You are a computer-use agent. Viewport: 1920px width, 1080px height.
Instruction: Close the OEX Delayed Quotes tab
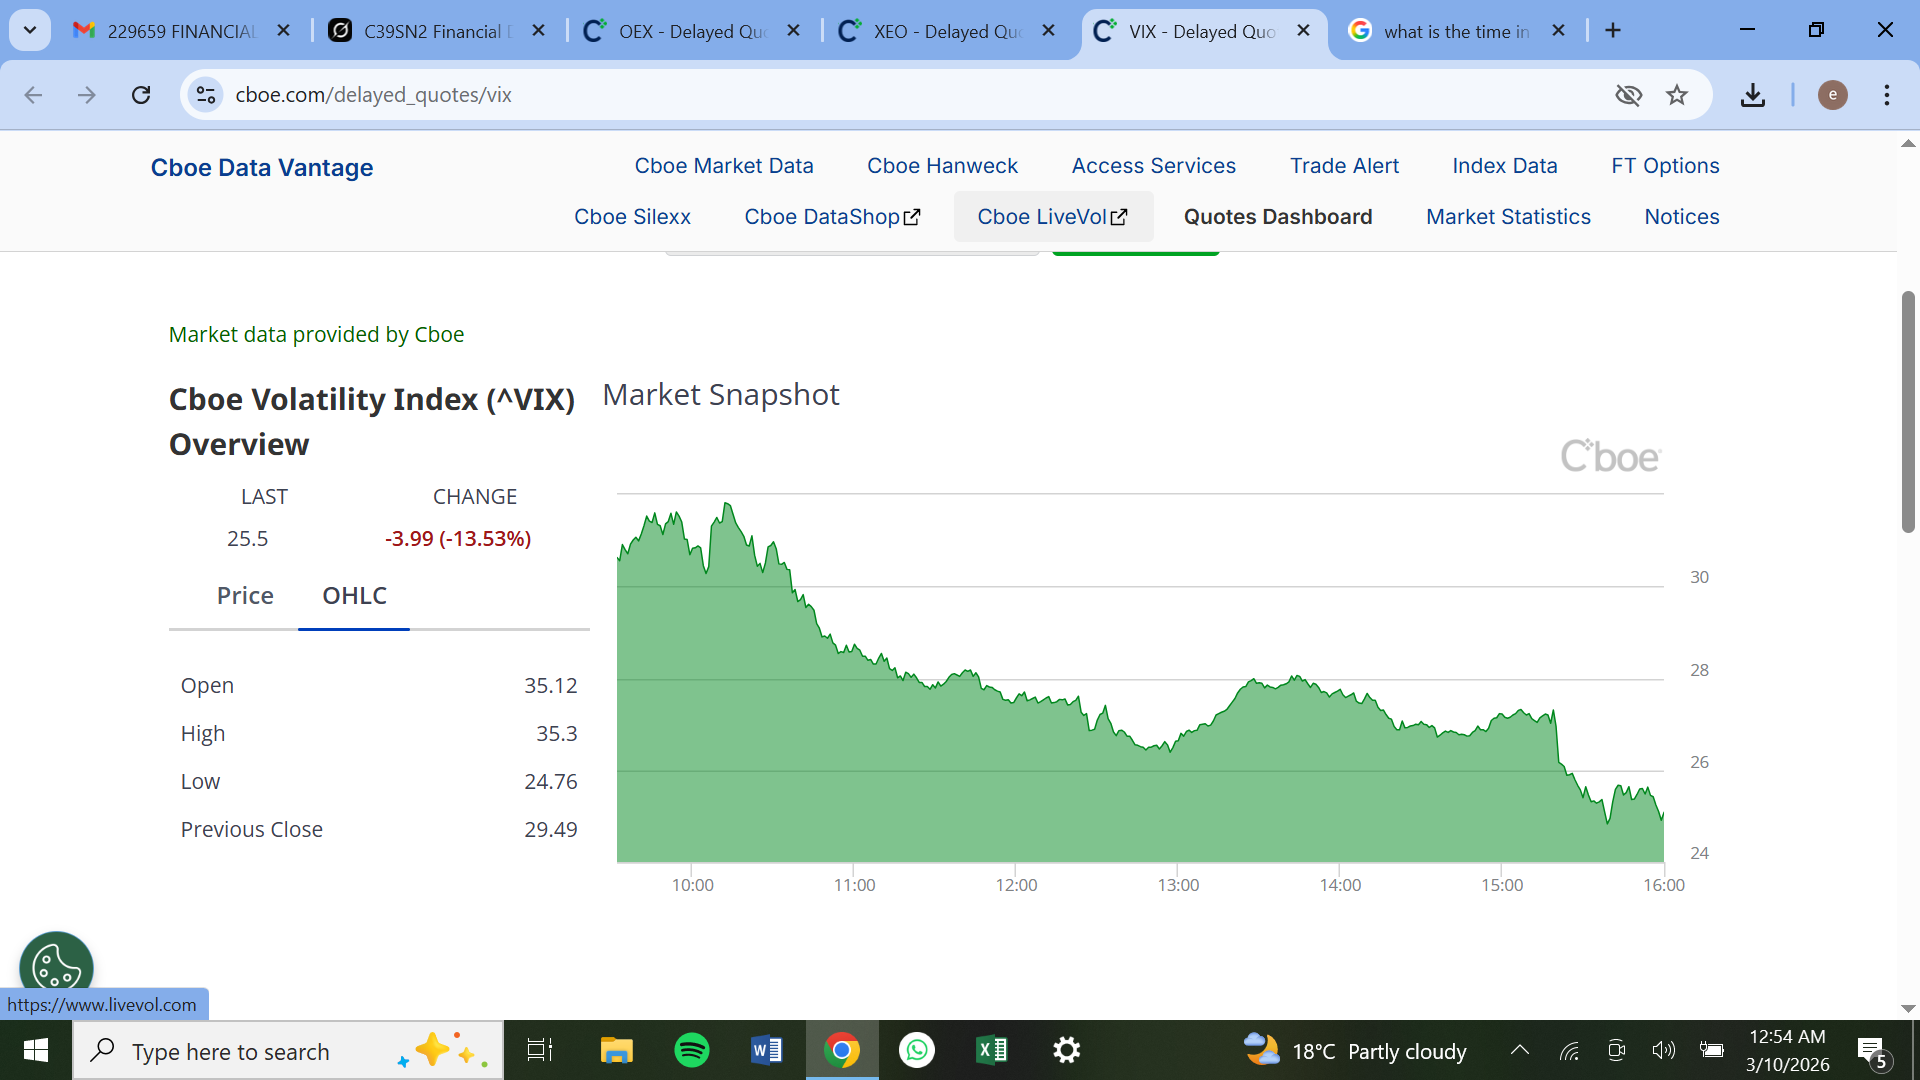(793, 31)
